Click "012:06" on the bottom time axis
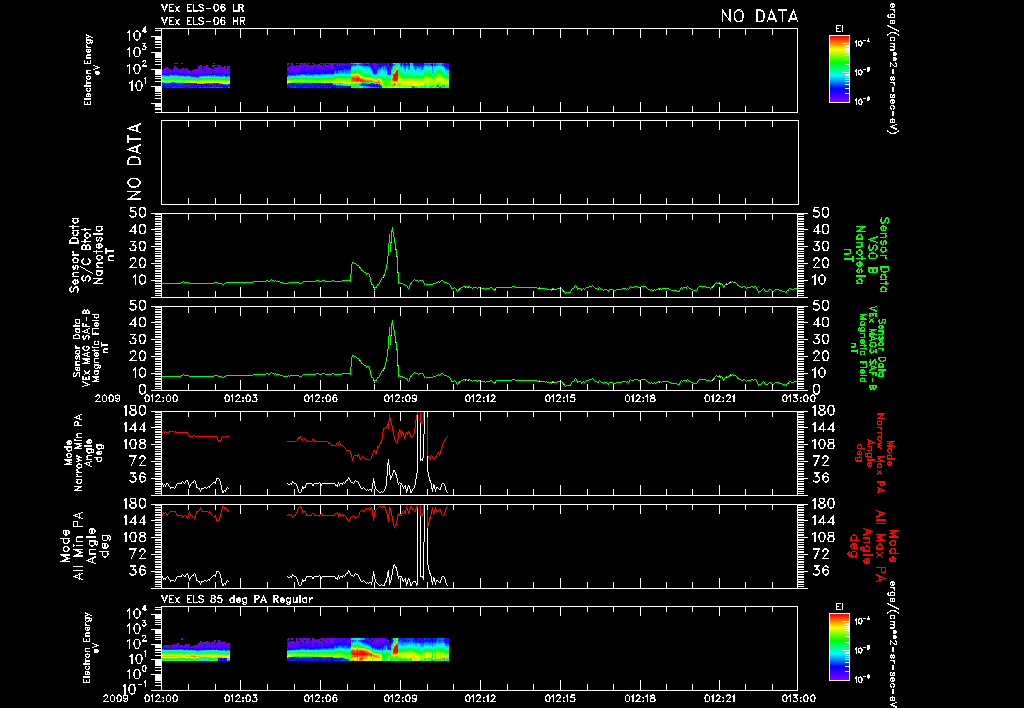The height and width of the screenshot is (708, 1024). pyautogui.click(x=321, y=698)
